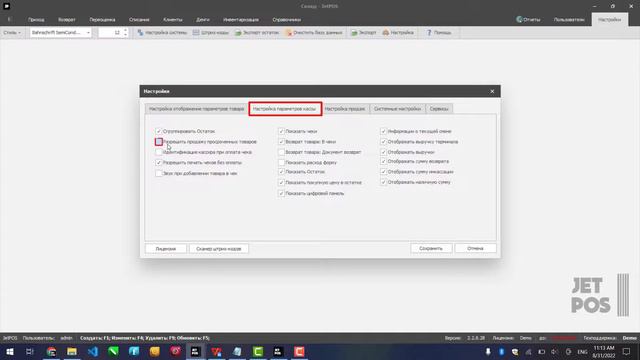This screenshot has width=640, height=360.
Task: Open the notepad-style taskbar icon
Action: coord(237,351)
